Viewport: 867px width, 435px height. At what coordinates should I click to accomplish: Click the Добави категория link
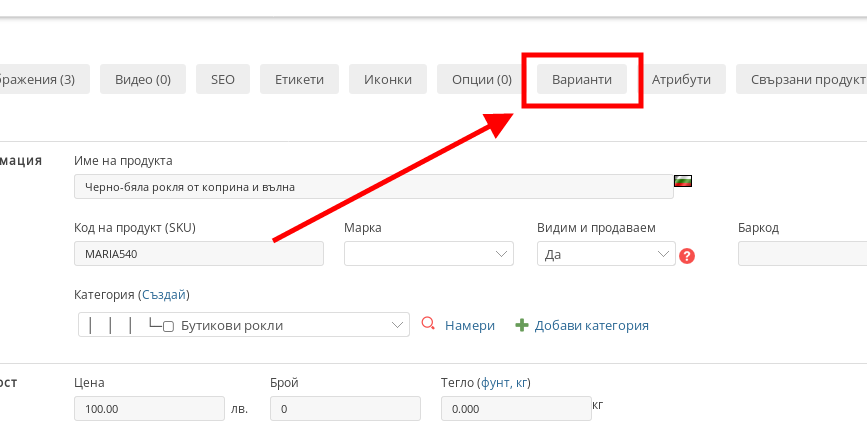591,325
